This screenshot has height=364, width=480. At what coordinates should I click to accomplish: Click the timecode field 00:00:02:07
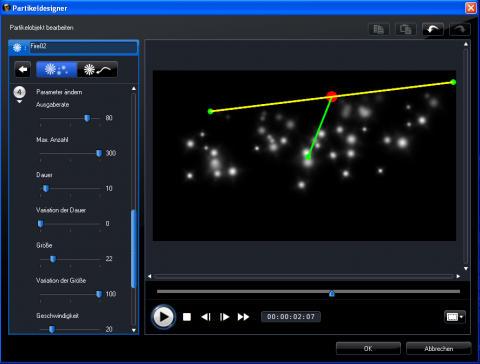click(x=291, y=317)
